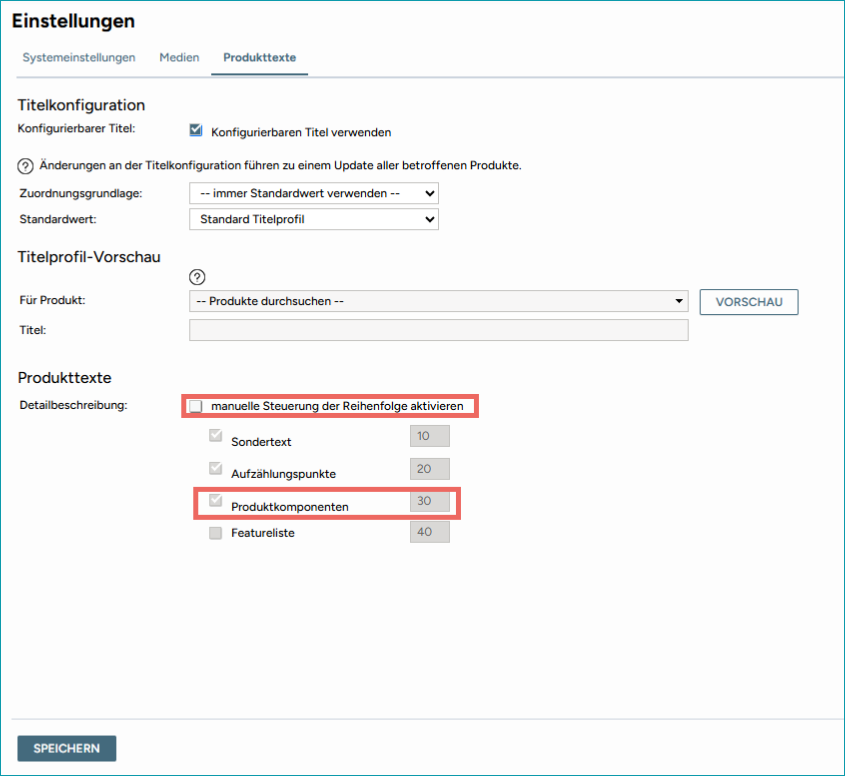The width and height of the screenshot is (845, 776).
Task: Toggle the Aufzählungspunkte checkbox
Action: 216,468
